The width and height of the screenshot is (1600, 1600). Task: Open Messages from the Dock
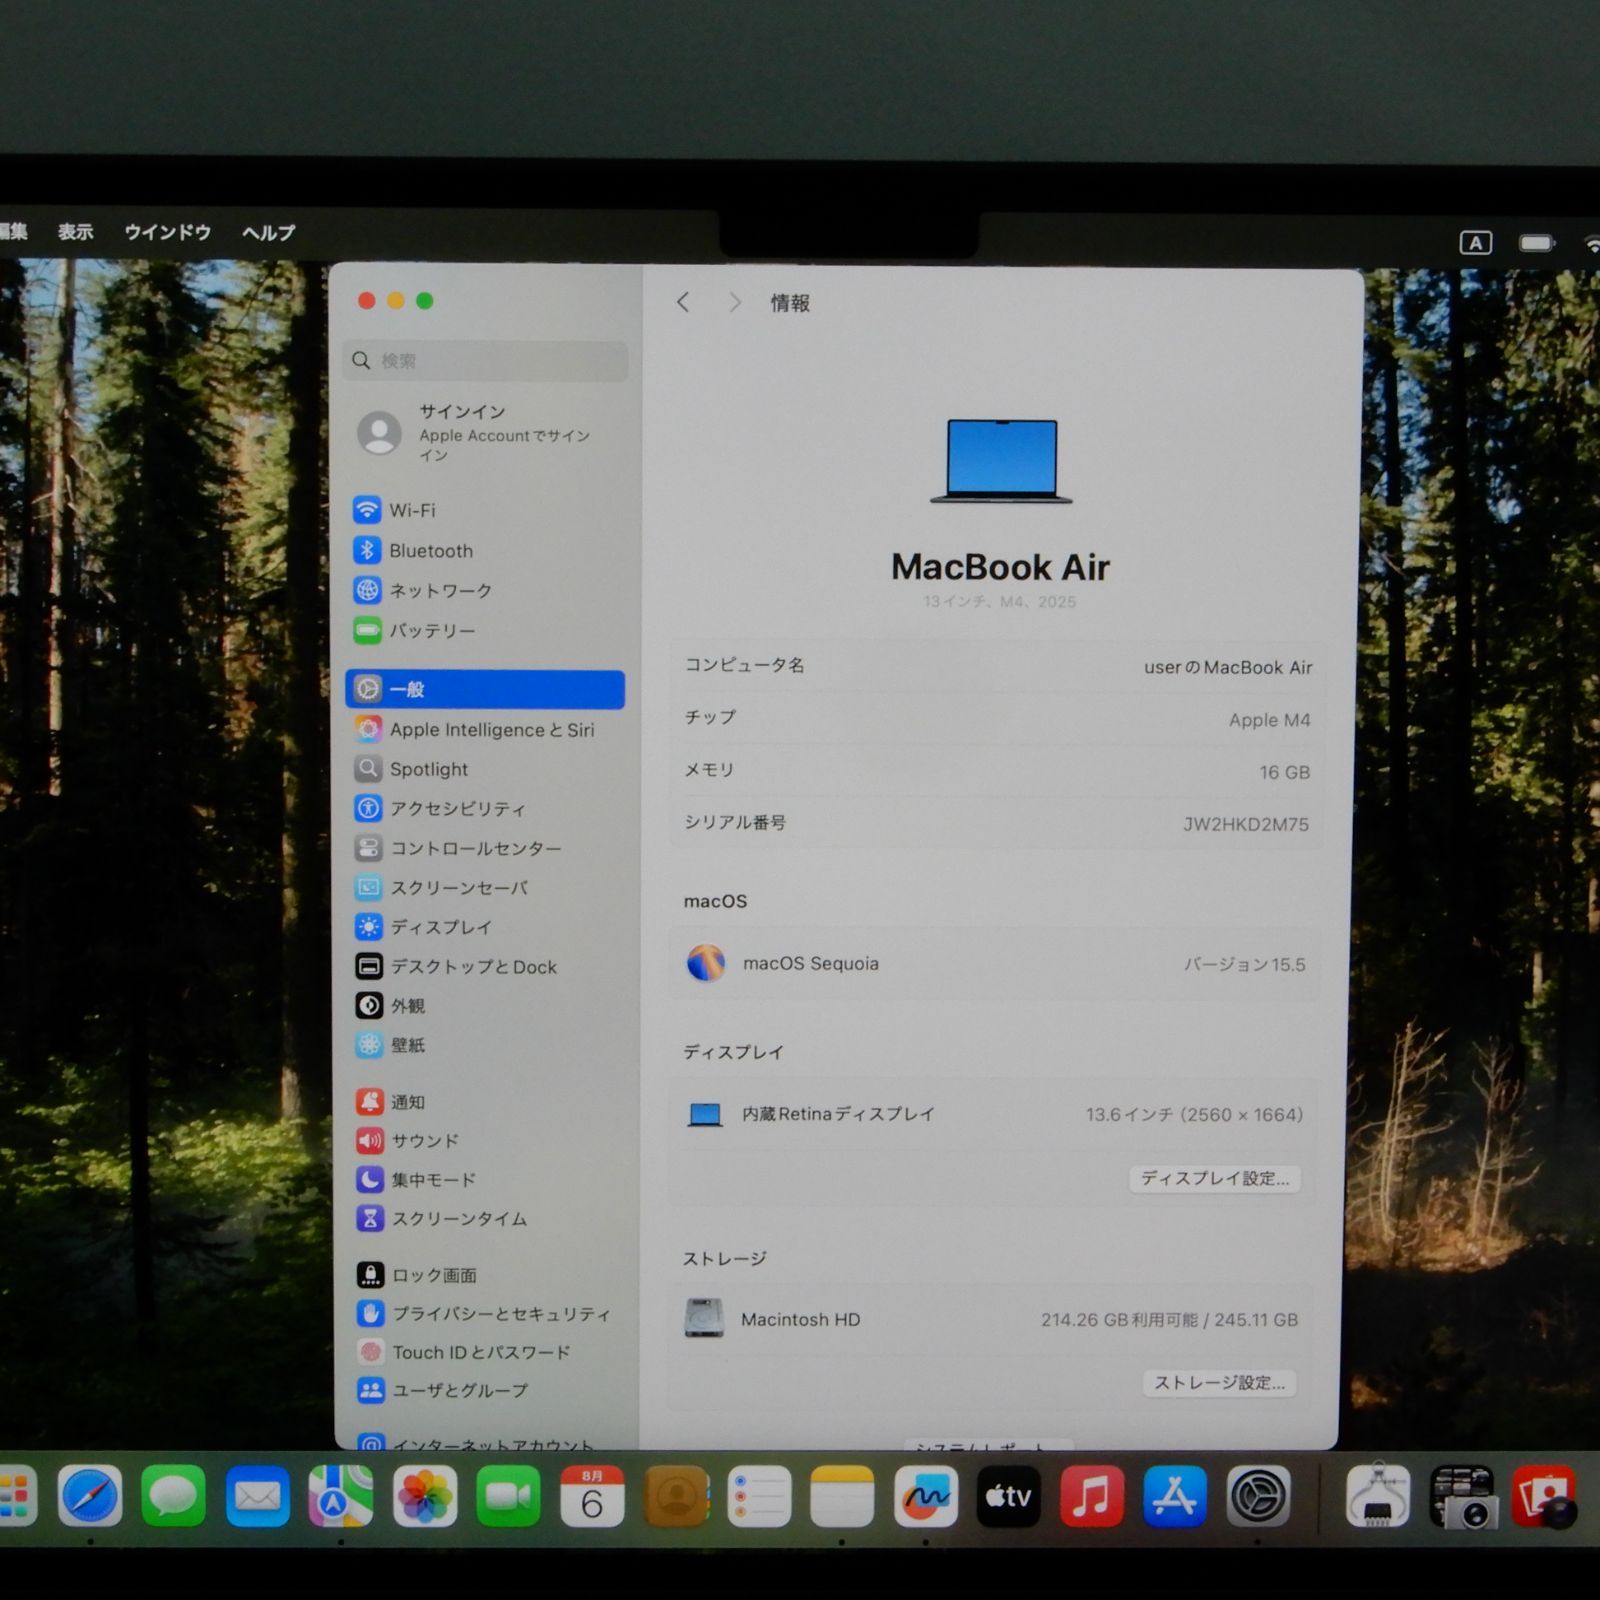(x=174, y=1496)
